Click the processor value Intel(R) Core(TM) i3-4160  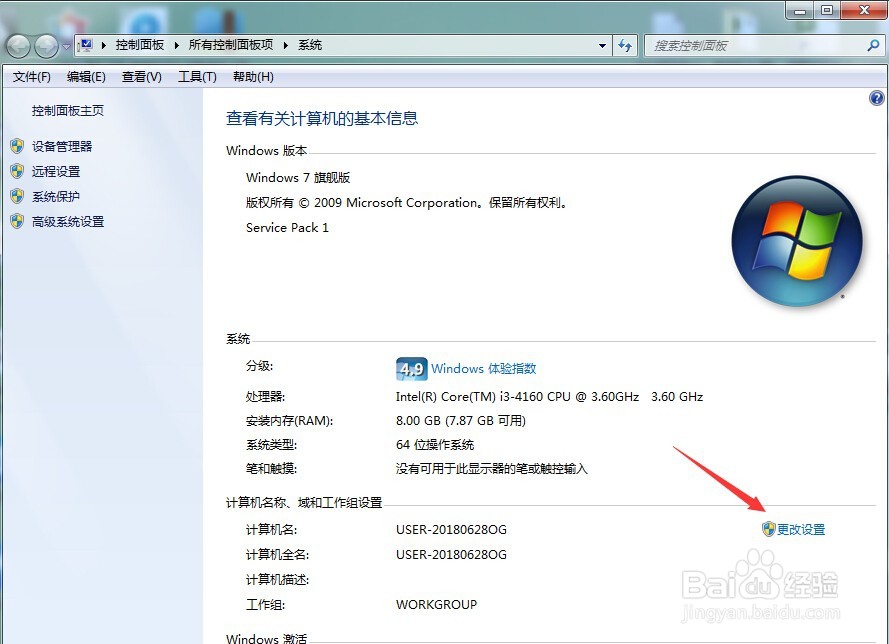[x=549, y=396]
